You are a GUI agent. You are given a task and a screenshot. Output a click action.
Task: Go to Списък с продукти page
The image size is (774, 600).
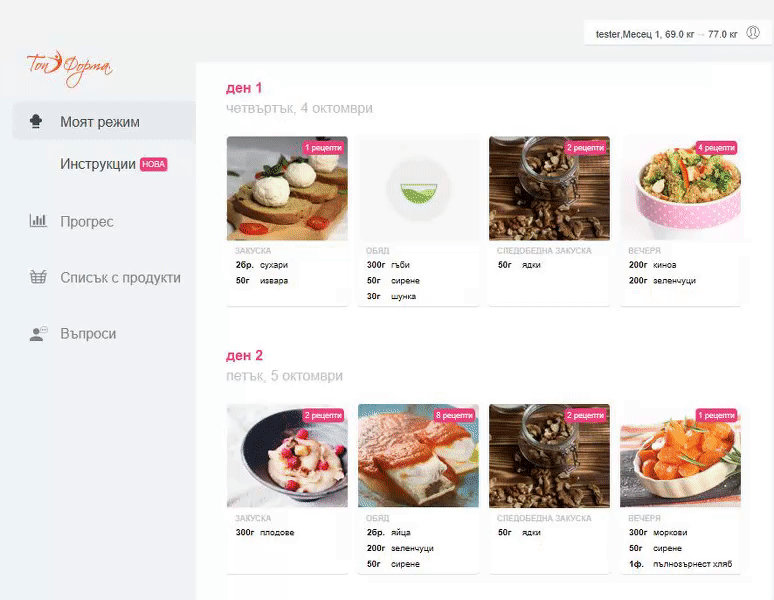(x=120, y=278)
